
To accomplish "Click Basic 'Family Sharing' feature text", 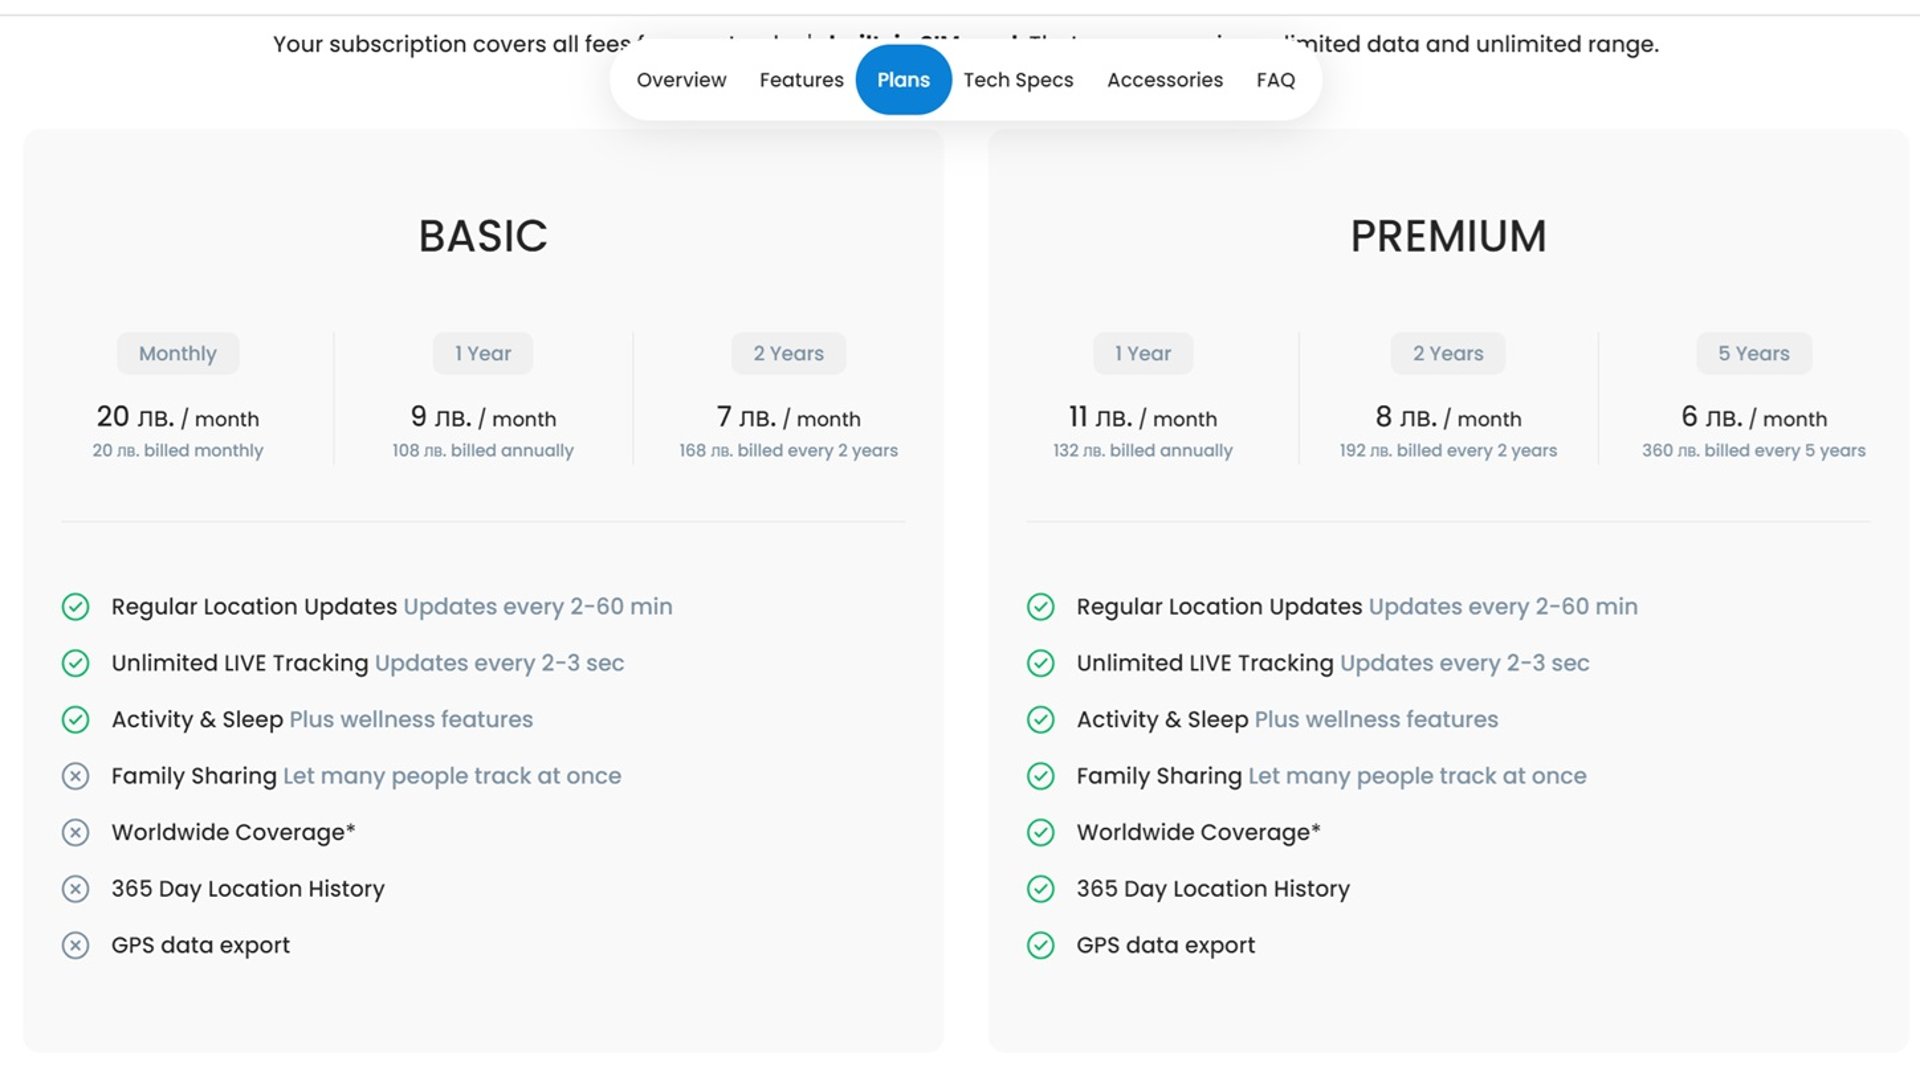I will [194, 776].
